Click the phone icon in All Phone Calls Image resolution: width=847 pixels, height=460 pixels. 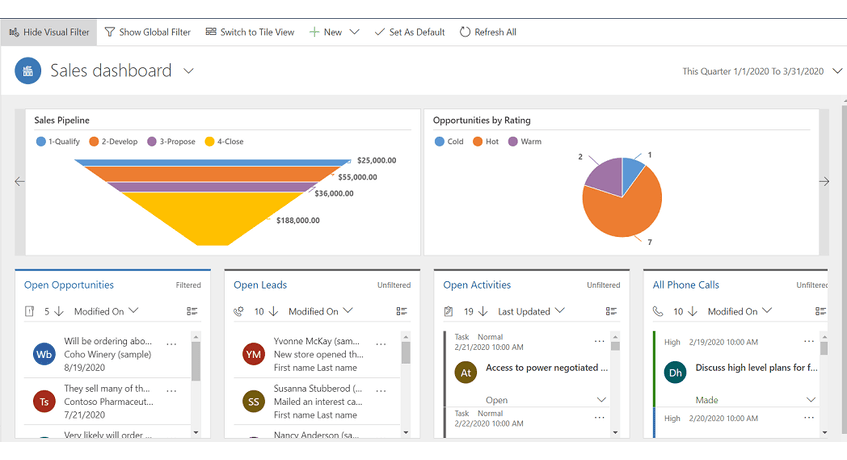[658, 311]
